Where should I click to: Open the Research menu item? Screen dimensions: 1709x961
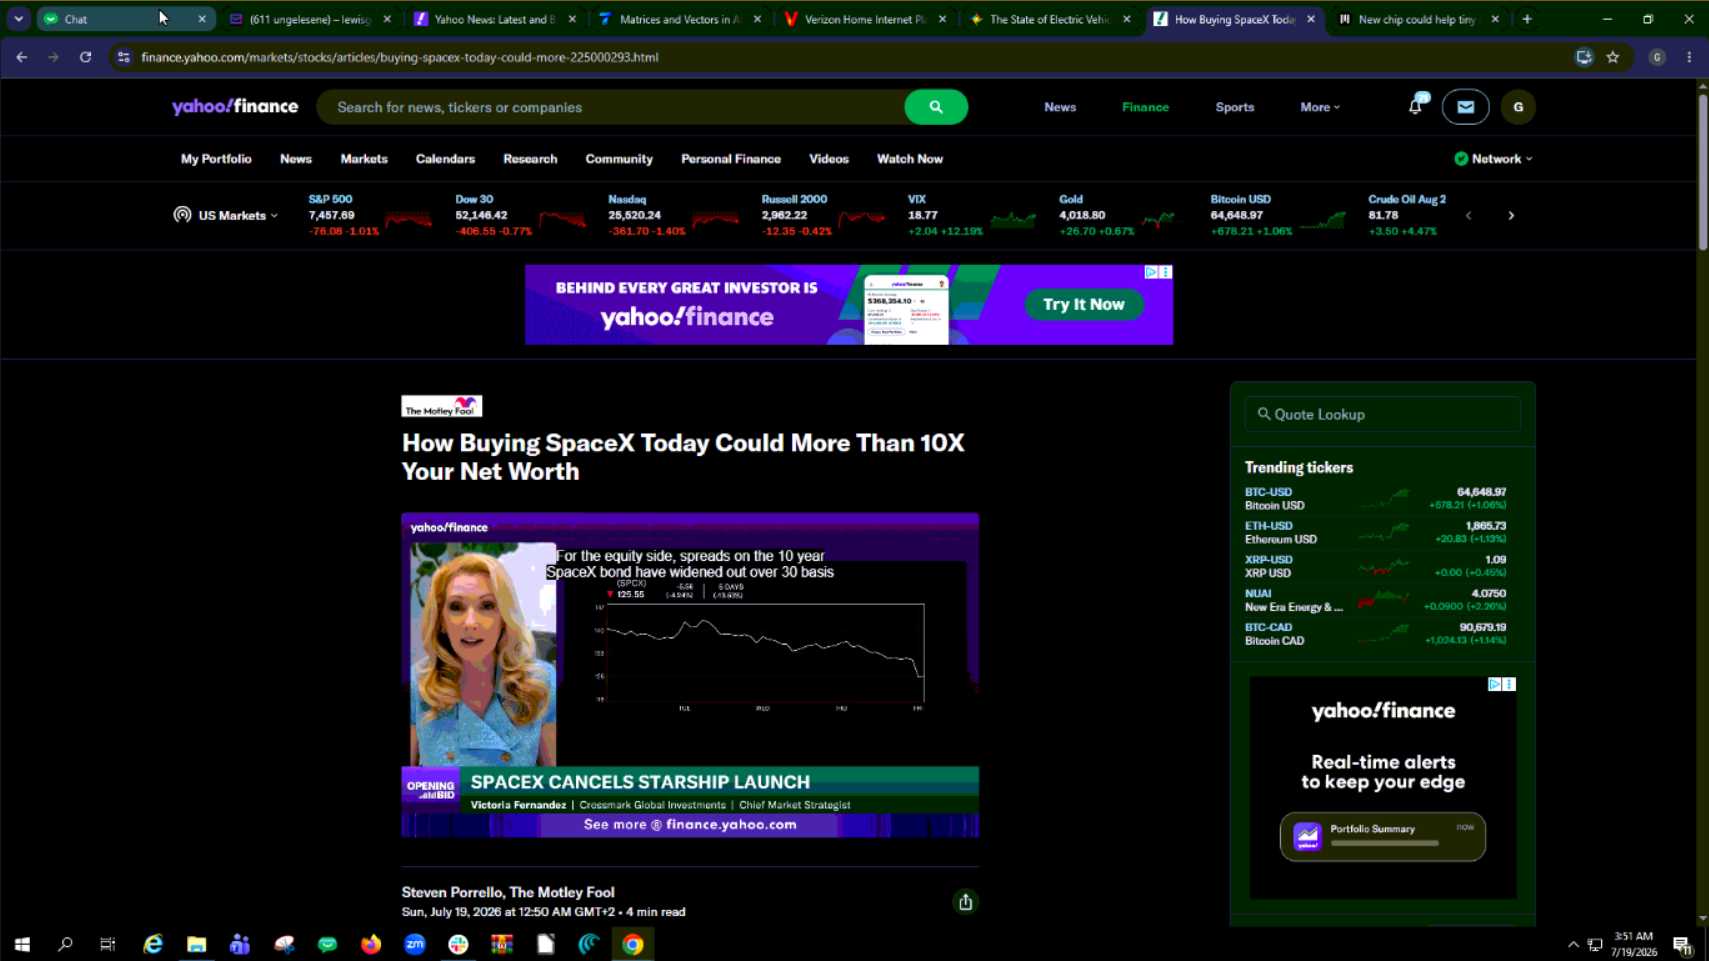point(530,159)
